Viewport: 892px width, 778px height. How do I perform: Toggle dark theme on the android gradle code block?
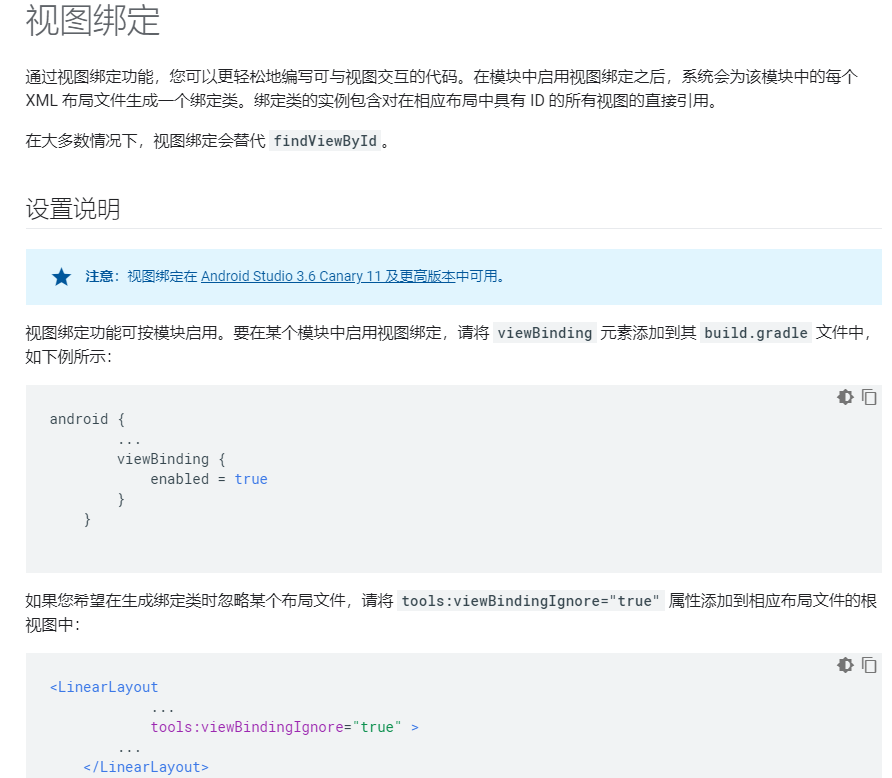(845, 397)
